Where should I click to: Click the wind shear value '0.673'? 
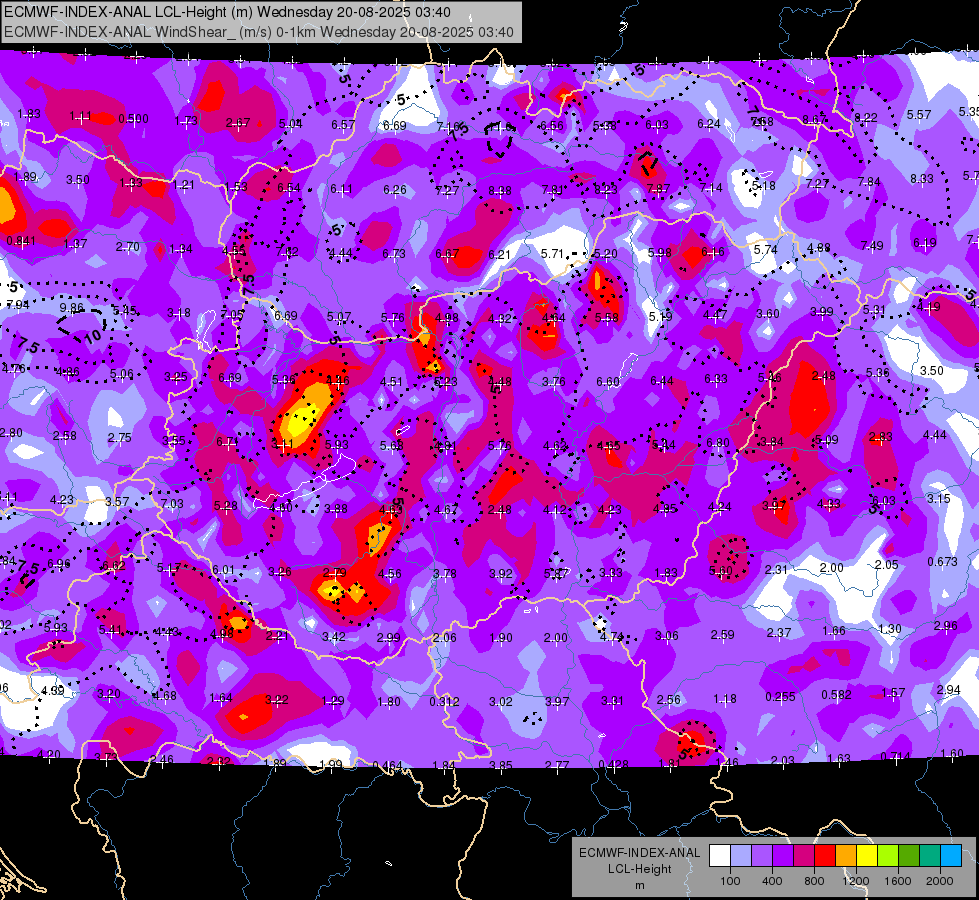(x=942, y=561)
